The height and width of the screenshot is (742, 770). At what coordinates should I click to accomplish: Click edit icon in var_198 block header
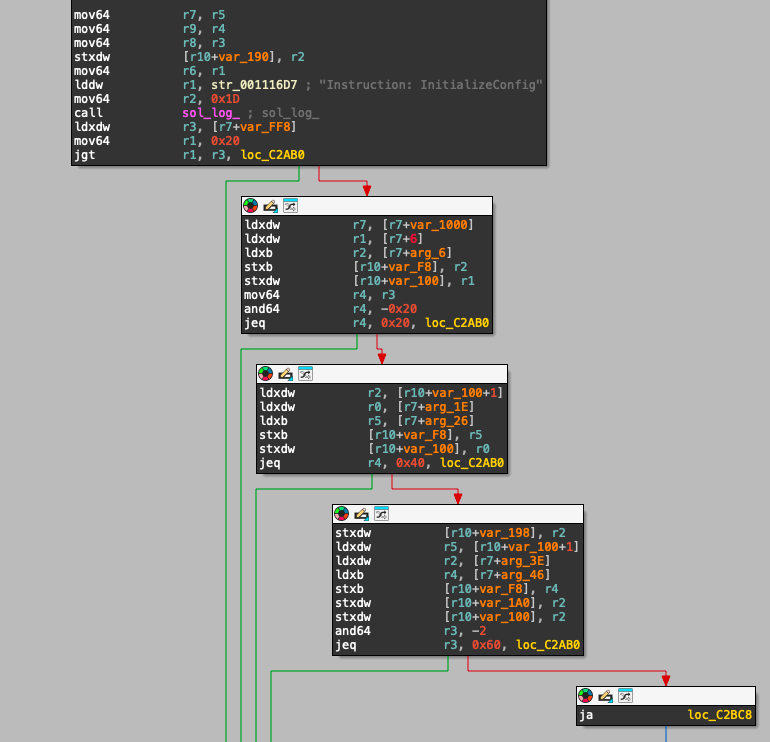(x=361, y=514)
